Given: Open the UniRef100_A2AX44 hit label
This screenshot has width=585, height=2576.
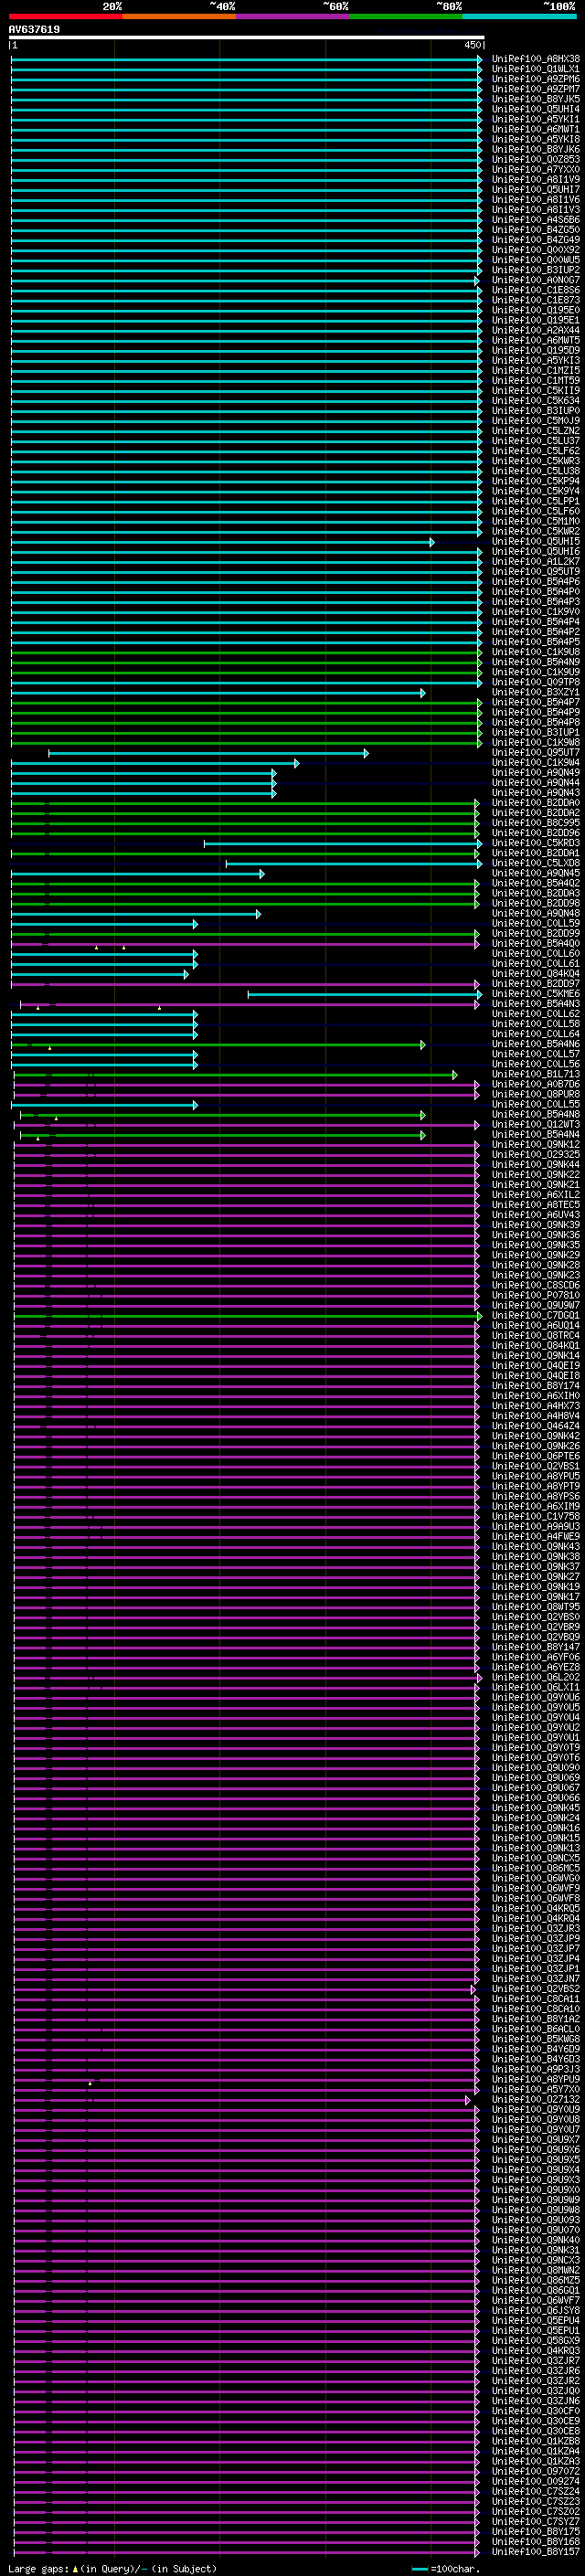Looking at the screenshot, I should (x=535, y=330).
